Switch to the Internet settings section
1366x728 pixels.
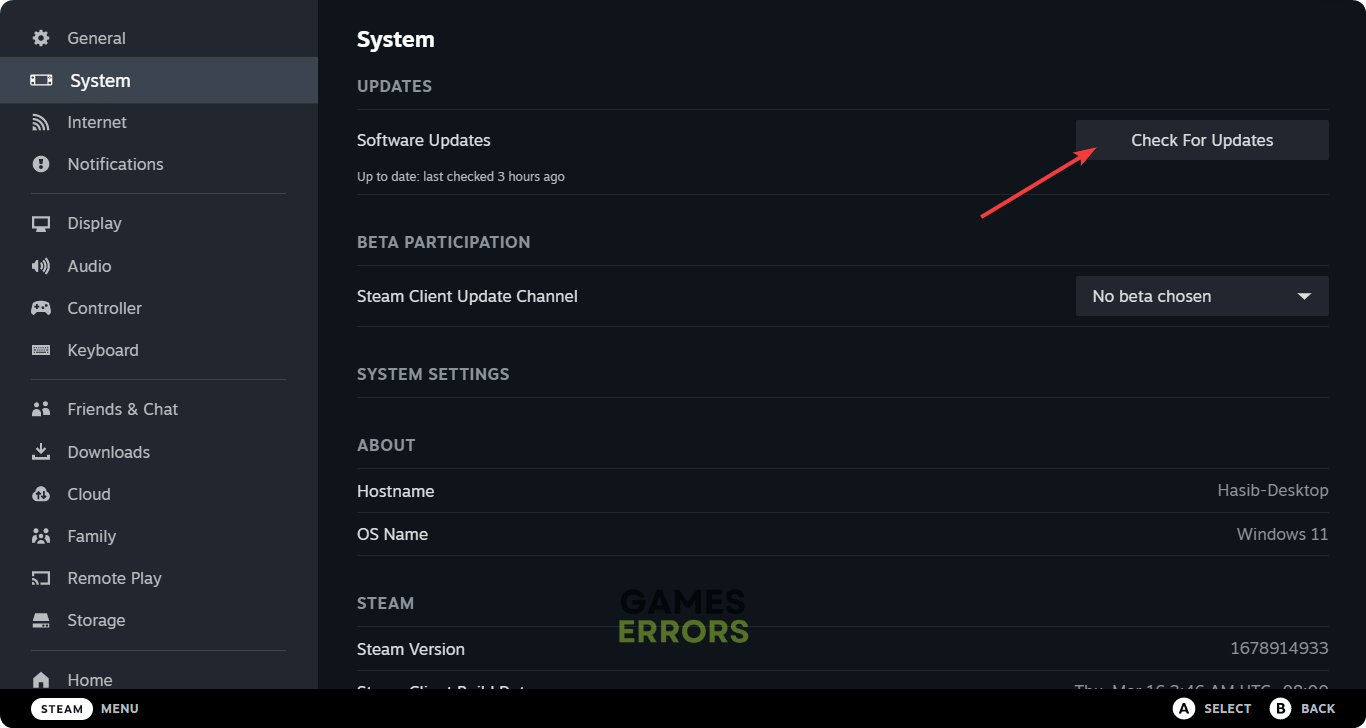96,122
